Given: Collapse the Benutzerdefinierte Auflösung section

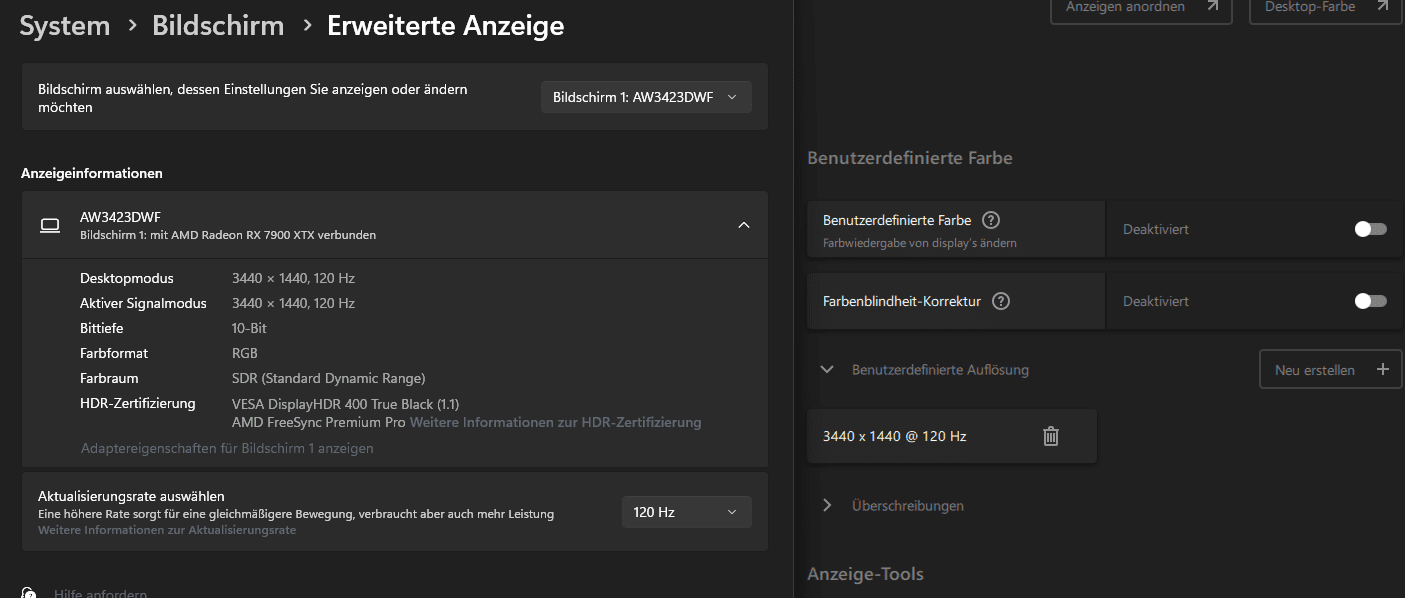Looking at the screenshot, I should 827,369.
